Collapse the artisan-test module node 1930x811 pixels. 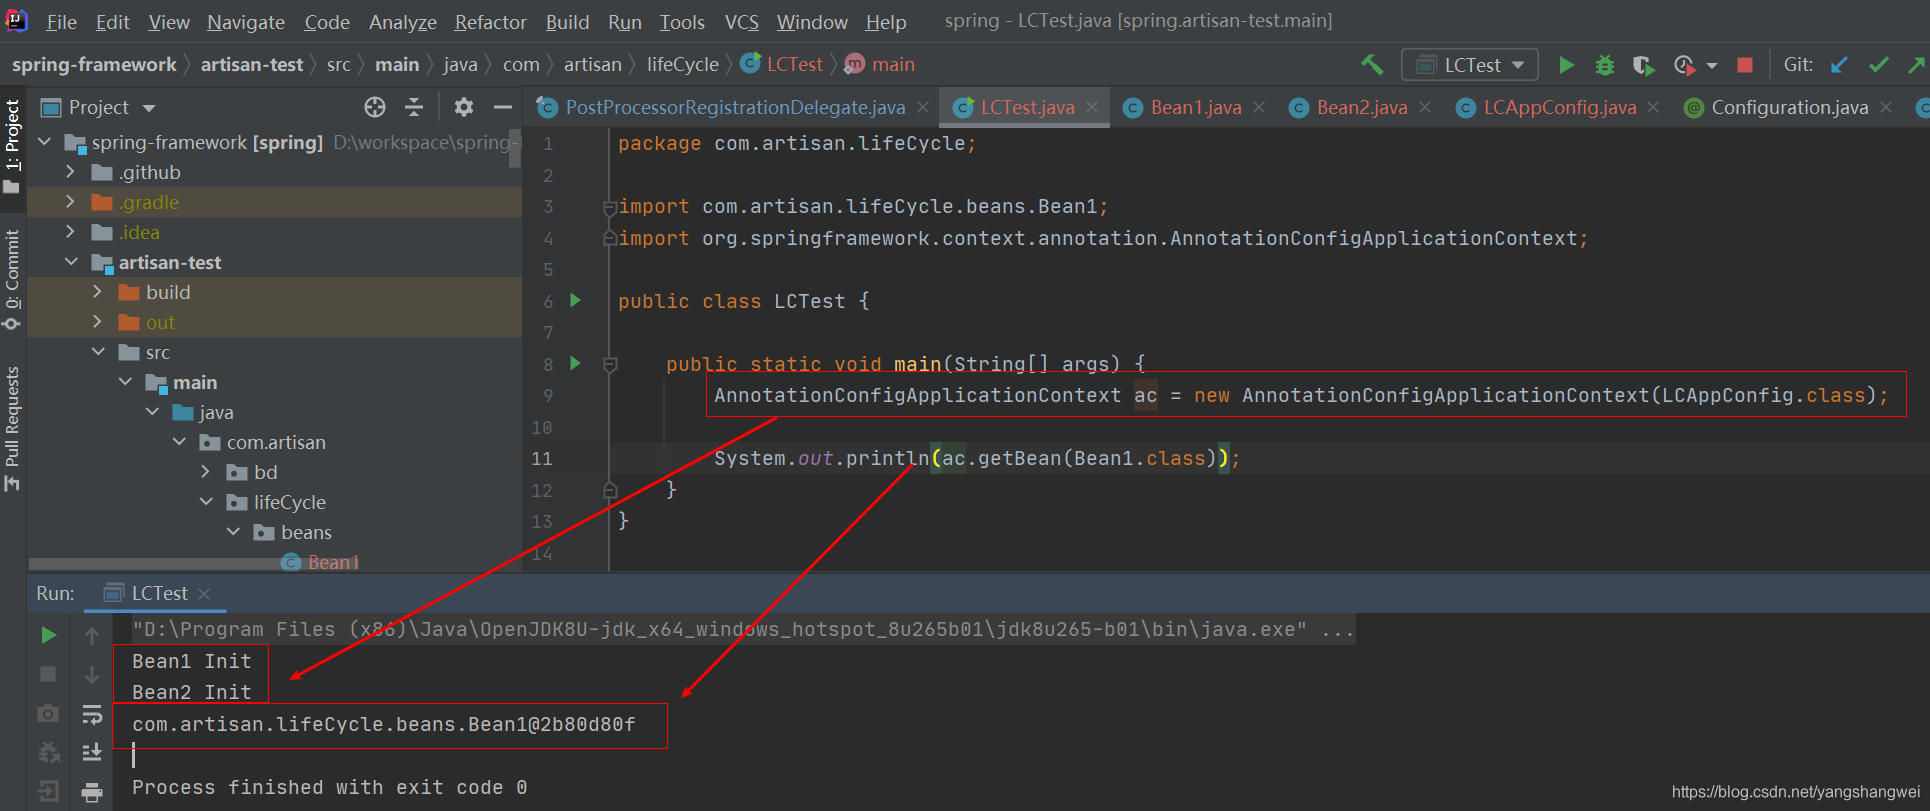coord(71,262)
